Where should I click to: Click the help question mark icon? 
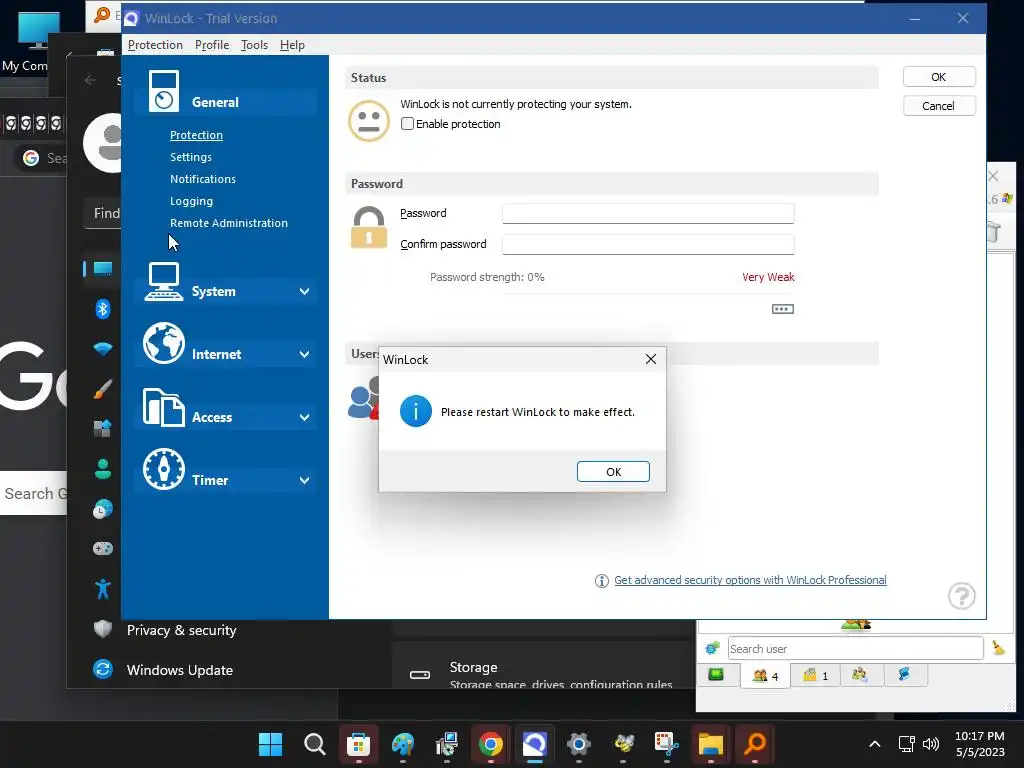tap(961, 596)
